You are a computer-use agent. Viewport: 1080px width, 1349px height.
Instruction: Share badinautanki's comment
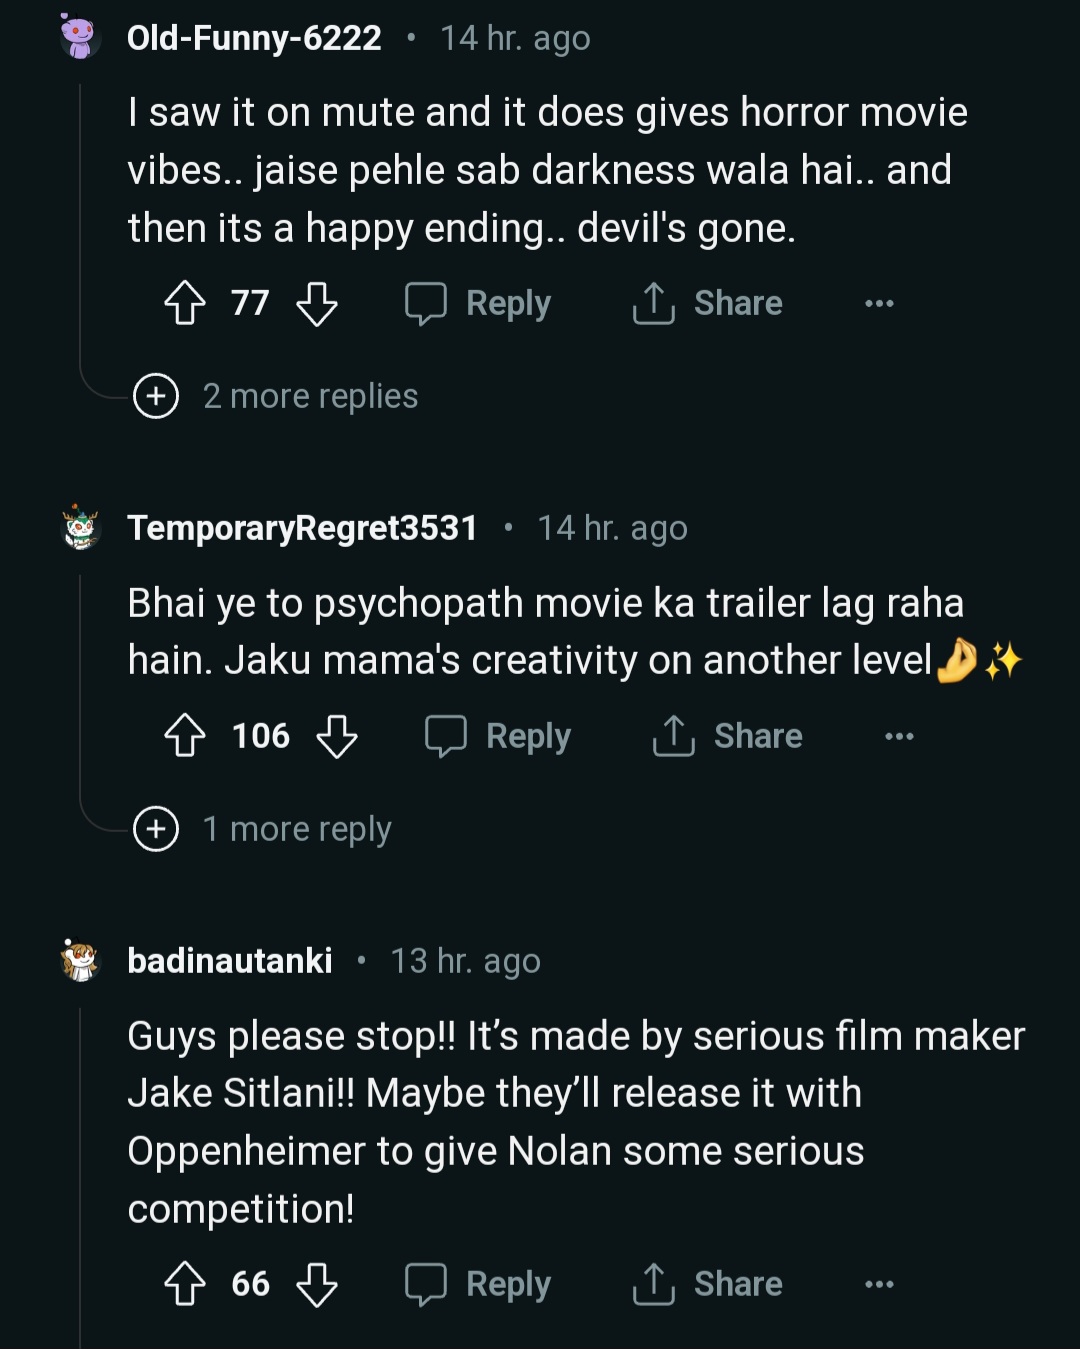point(708,1284)
